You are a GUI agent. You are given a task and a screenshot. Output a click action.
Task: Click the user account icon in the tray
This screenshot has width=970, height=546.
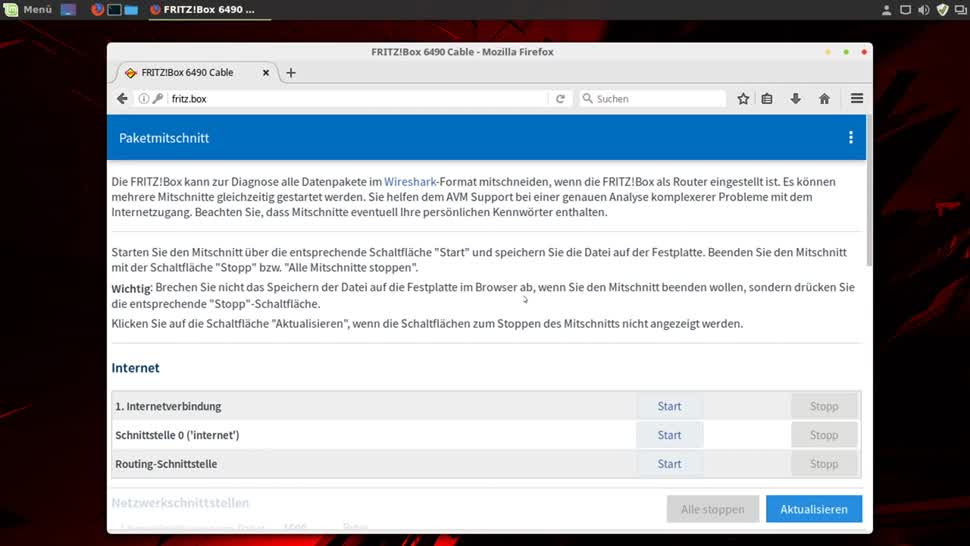point(886,9)
